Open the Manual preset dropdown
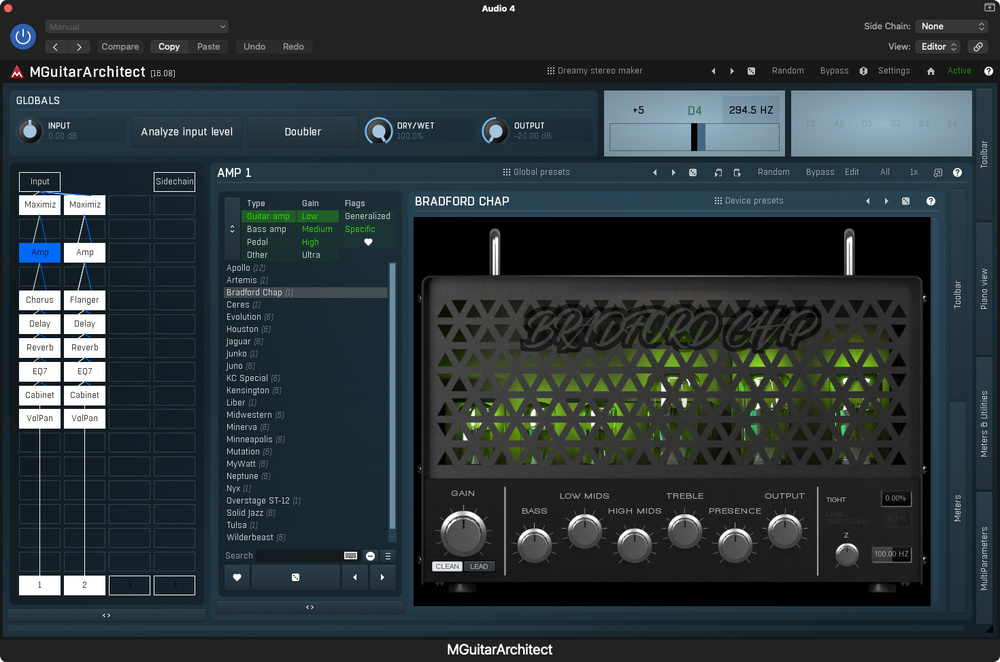 tap(136, 27)
